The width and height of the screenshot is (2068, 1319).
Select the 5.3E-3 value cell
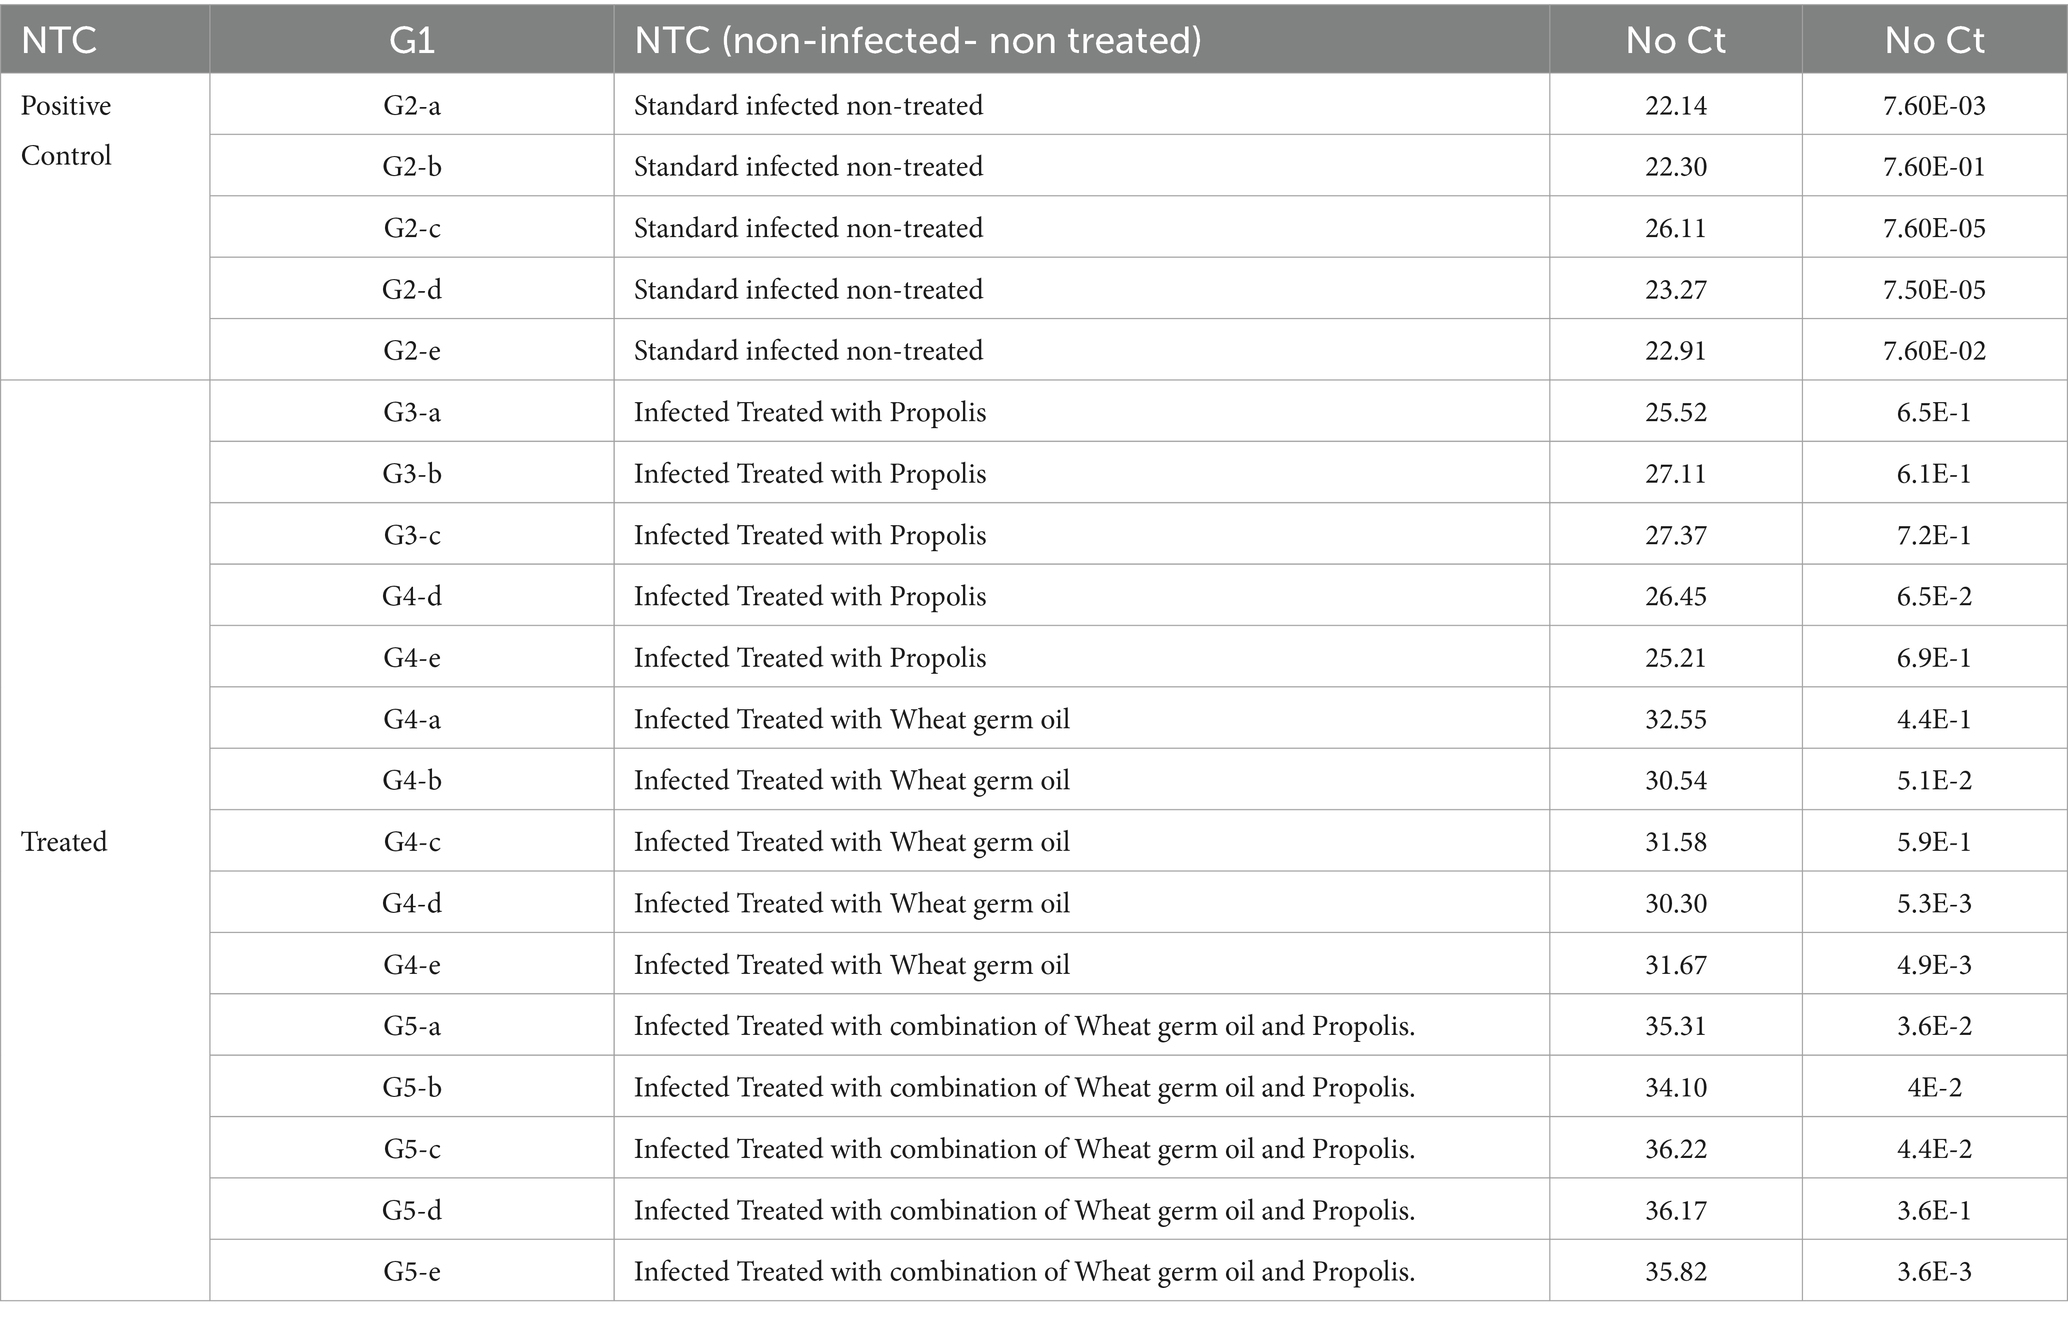1934,903
